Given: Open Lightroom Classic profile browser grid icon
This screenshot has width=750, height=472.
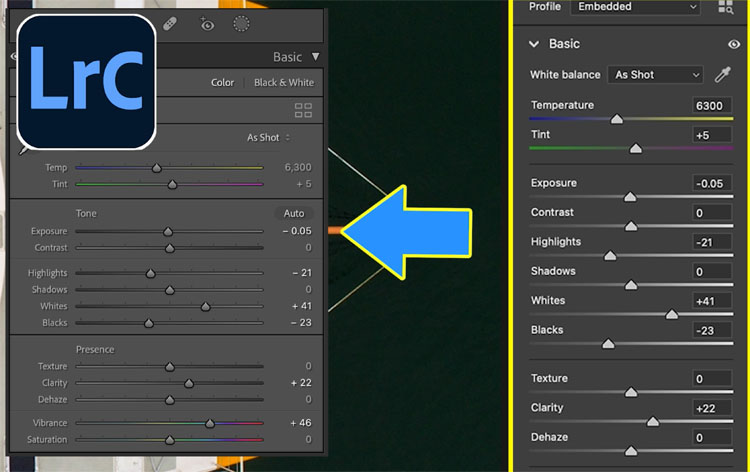Looking at the screenshot, I should point(303,110).
